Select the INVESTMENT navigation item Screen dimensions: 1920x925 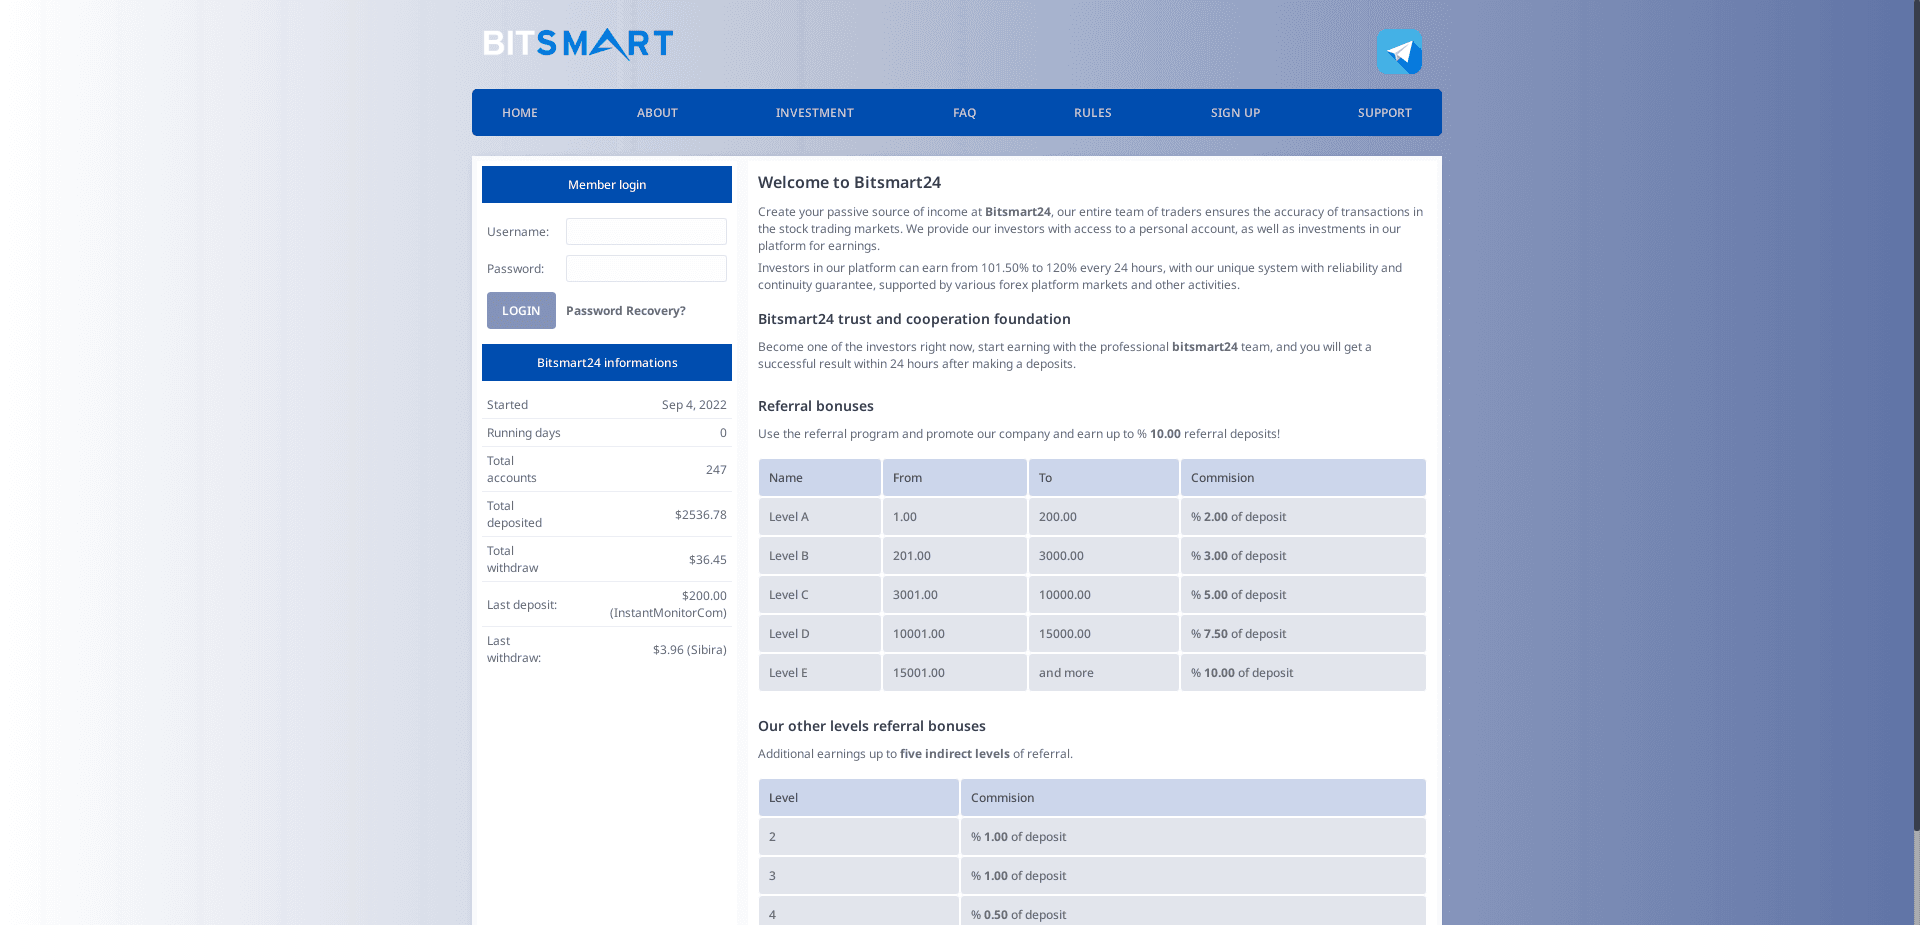click(814, 112)
